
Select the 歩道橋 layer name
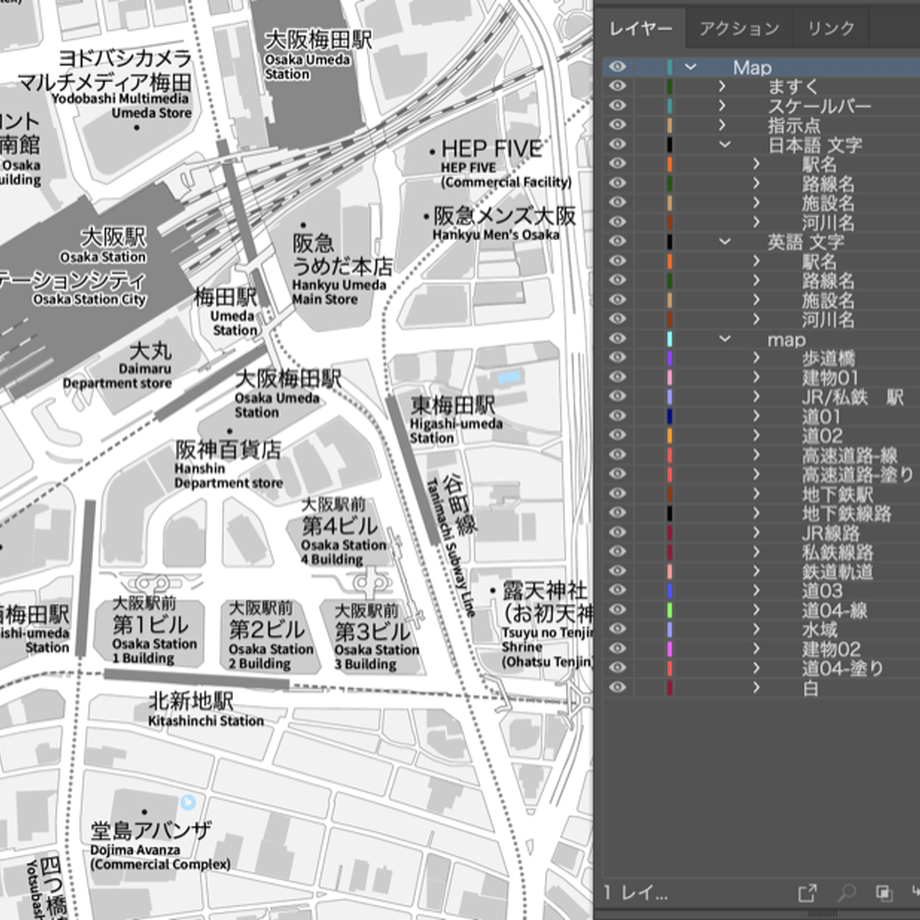point(828,358)
